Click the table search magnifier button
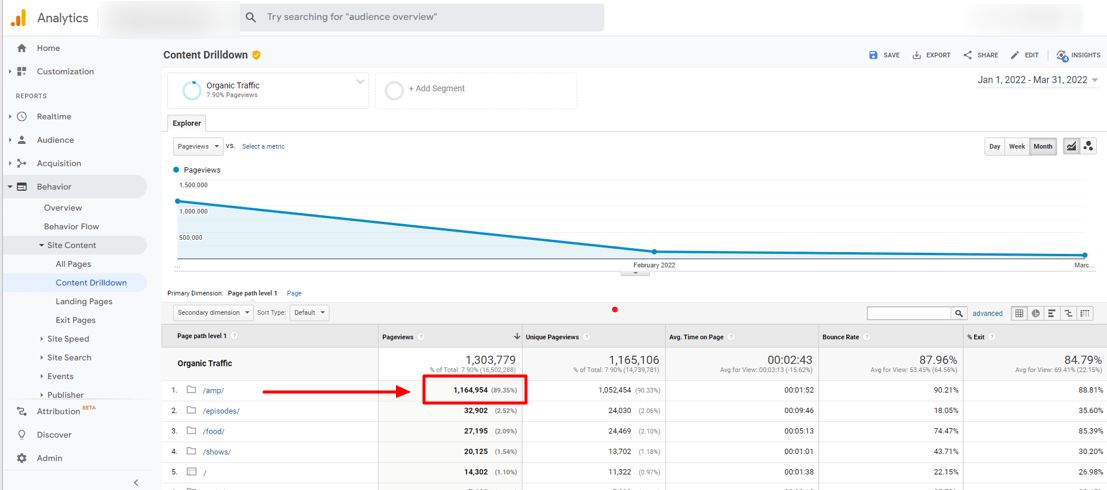 coord(958,313)
